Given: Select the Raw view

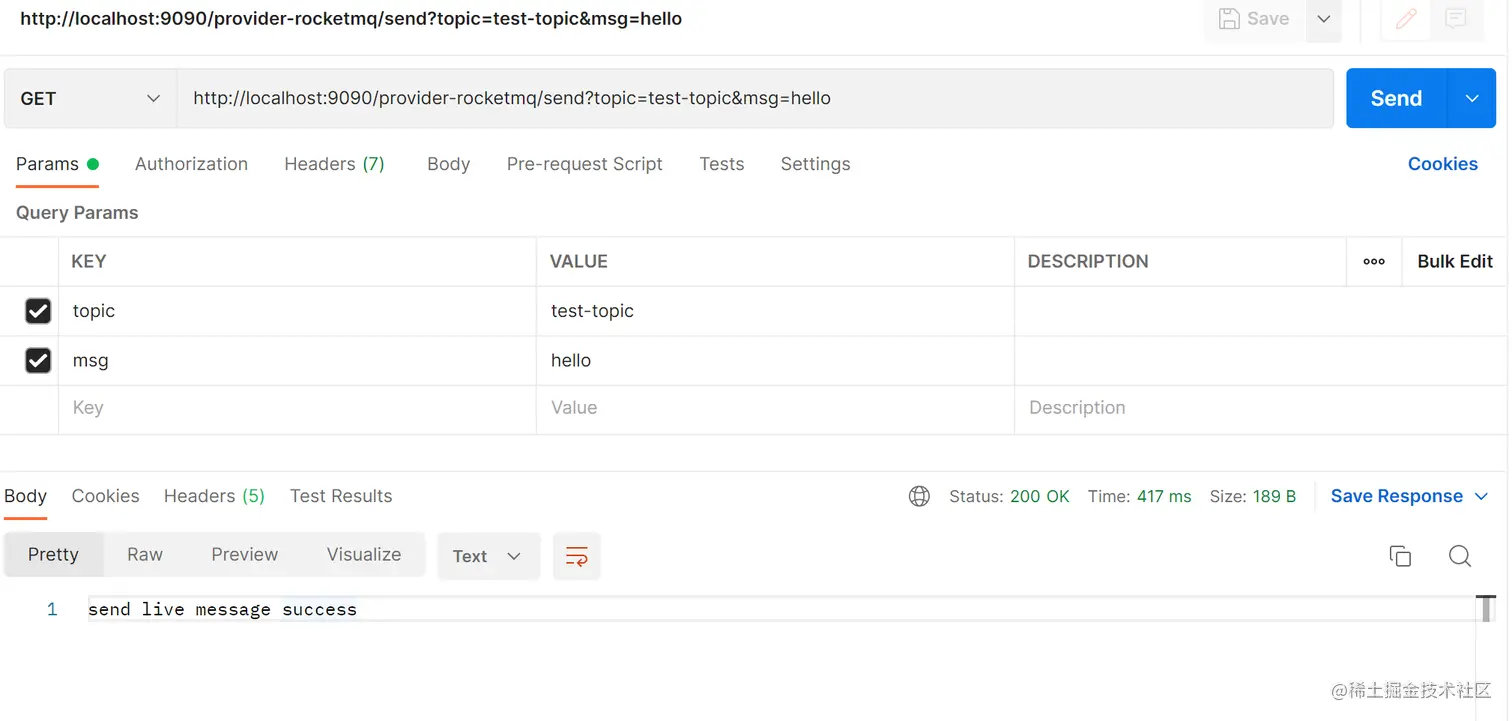Looking at the screenshot, I should point(145,555).
